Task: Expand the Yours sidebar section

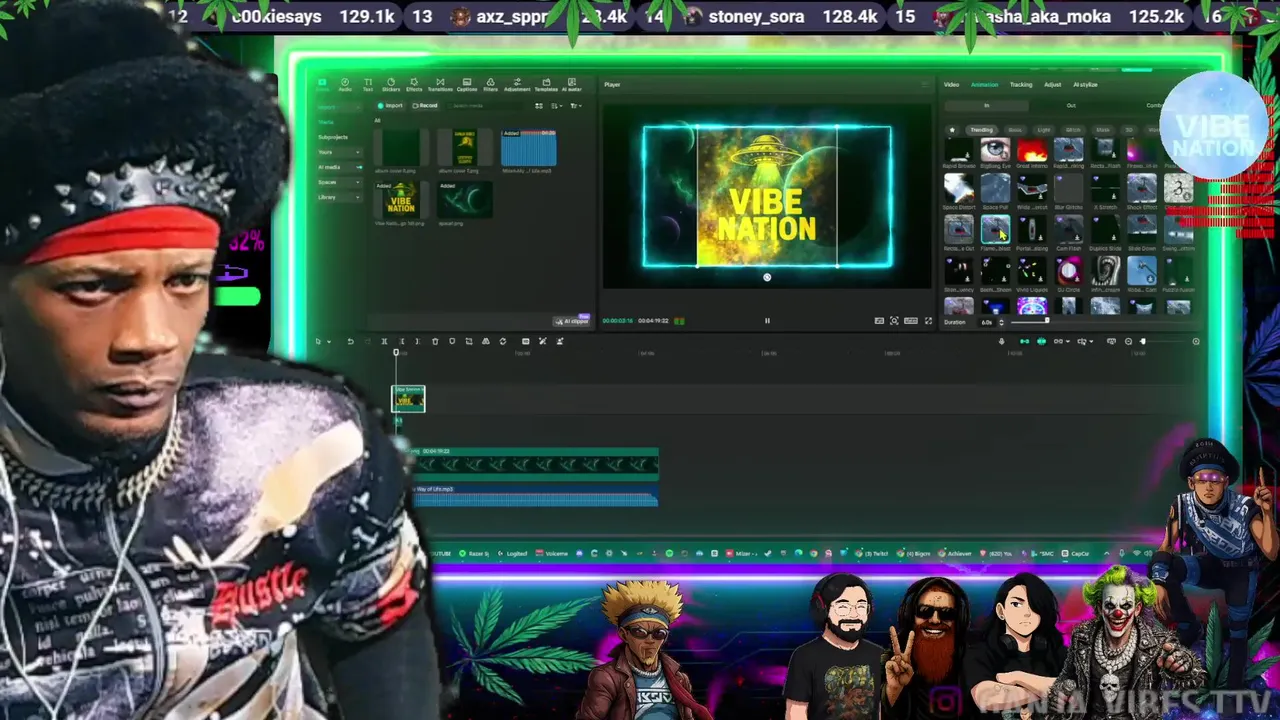Action: (x=339, y=152)
